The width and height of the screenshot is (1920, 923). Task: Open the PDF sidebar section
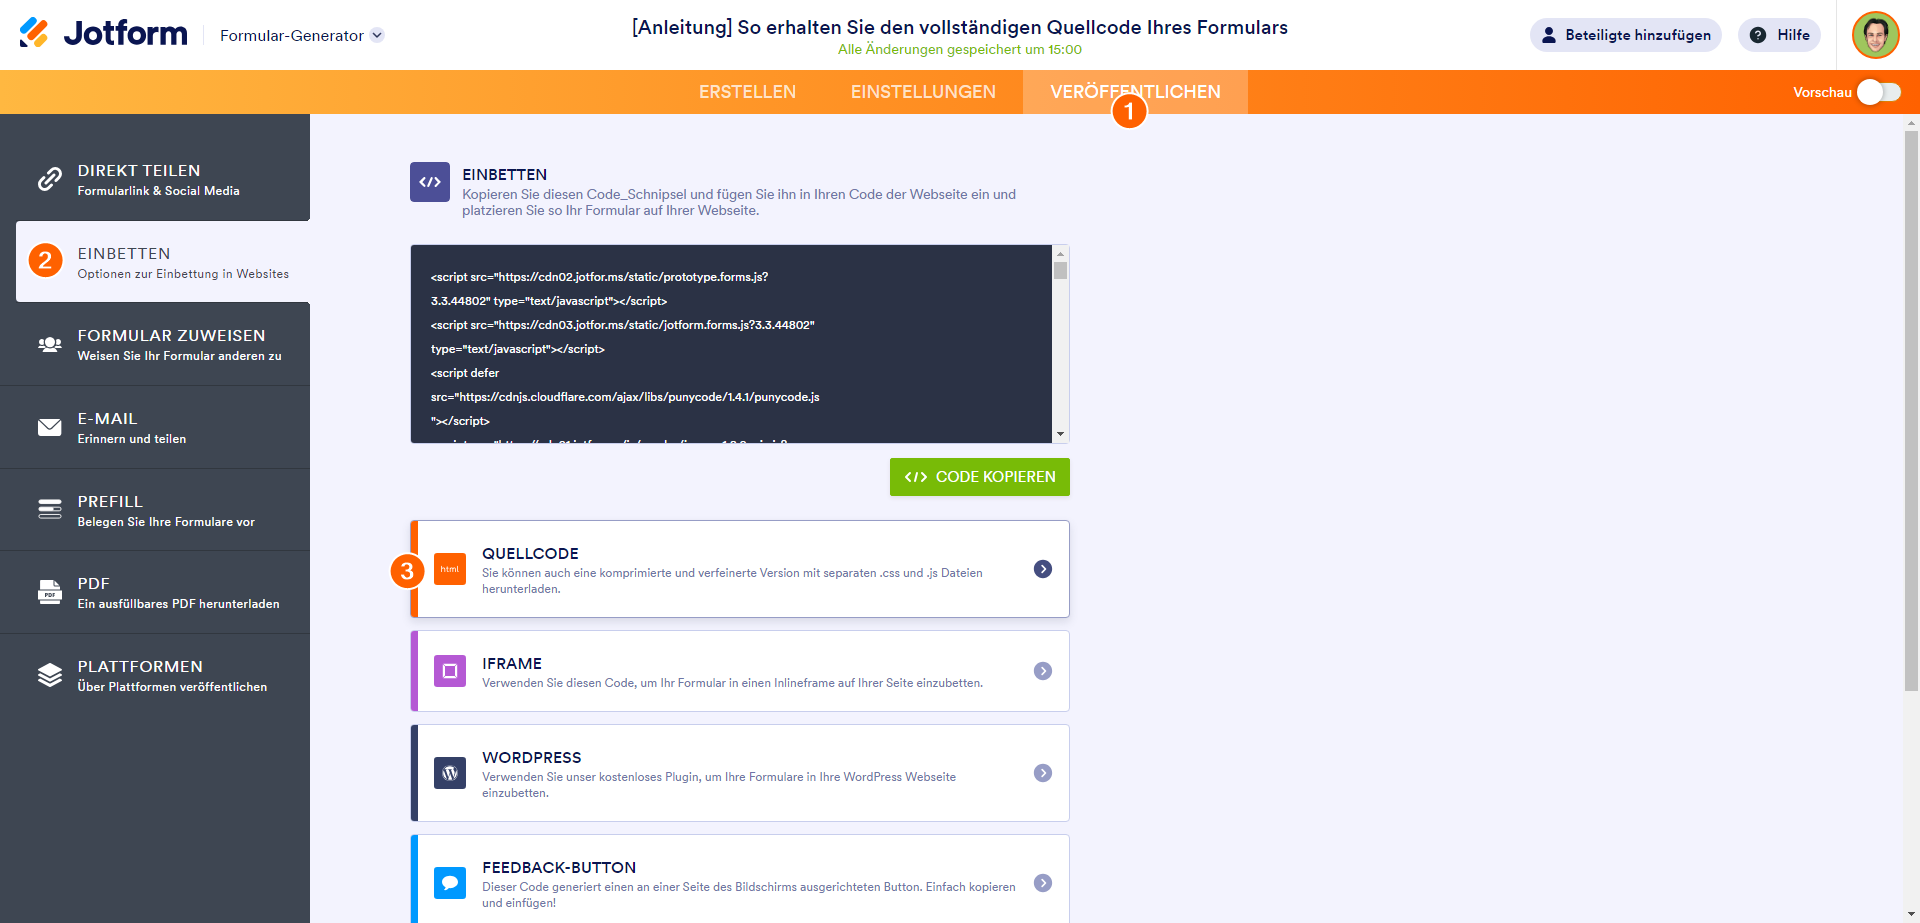coord(155,593)
